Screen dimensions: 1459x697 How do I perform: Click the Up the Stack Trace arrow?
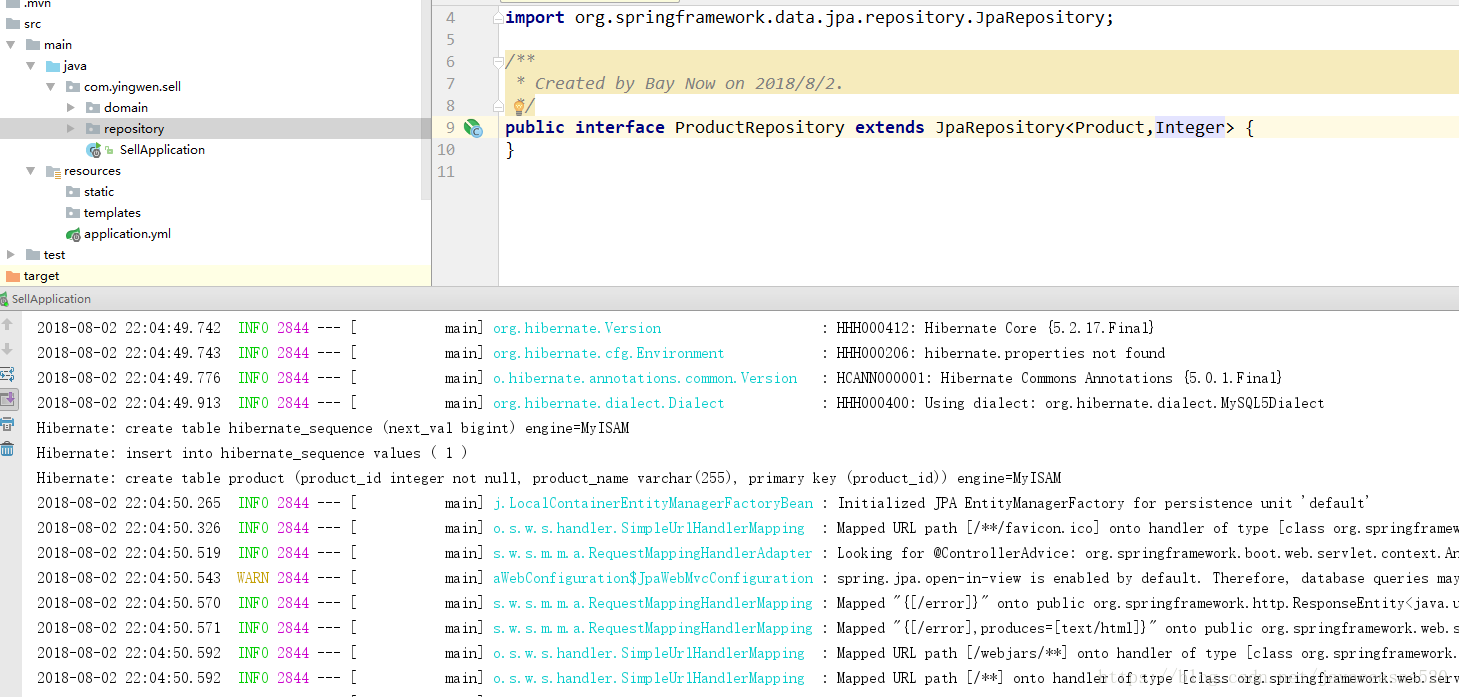7,325
